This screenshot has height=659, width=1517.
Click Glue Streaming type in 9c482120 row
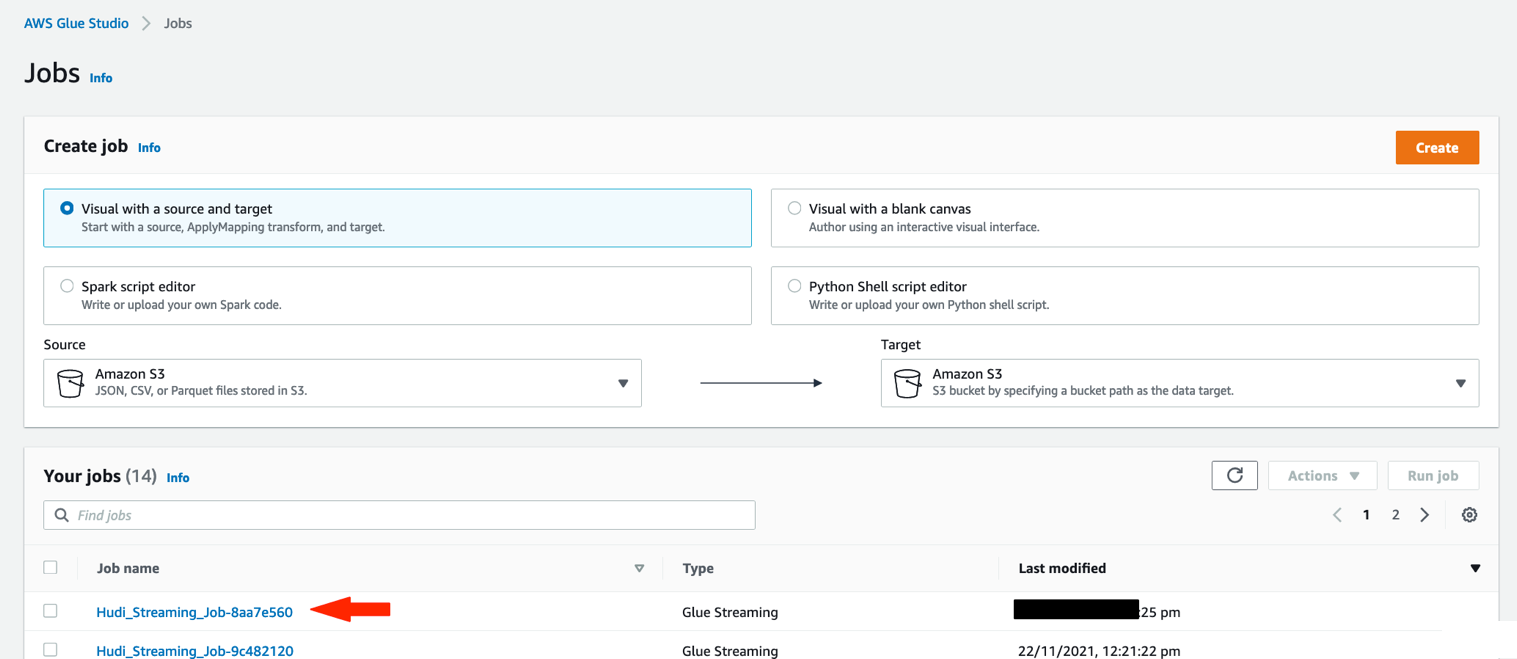coord(730,651)
